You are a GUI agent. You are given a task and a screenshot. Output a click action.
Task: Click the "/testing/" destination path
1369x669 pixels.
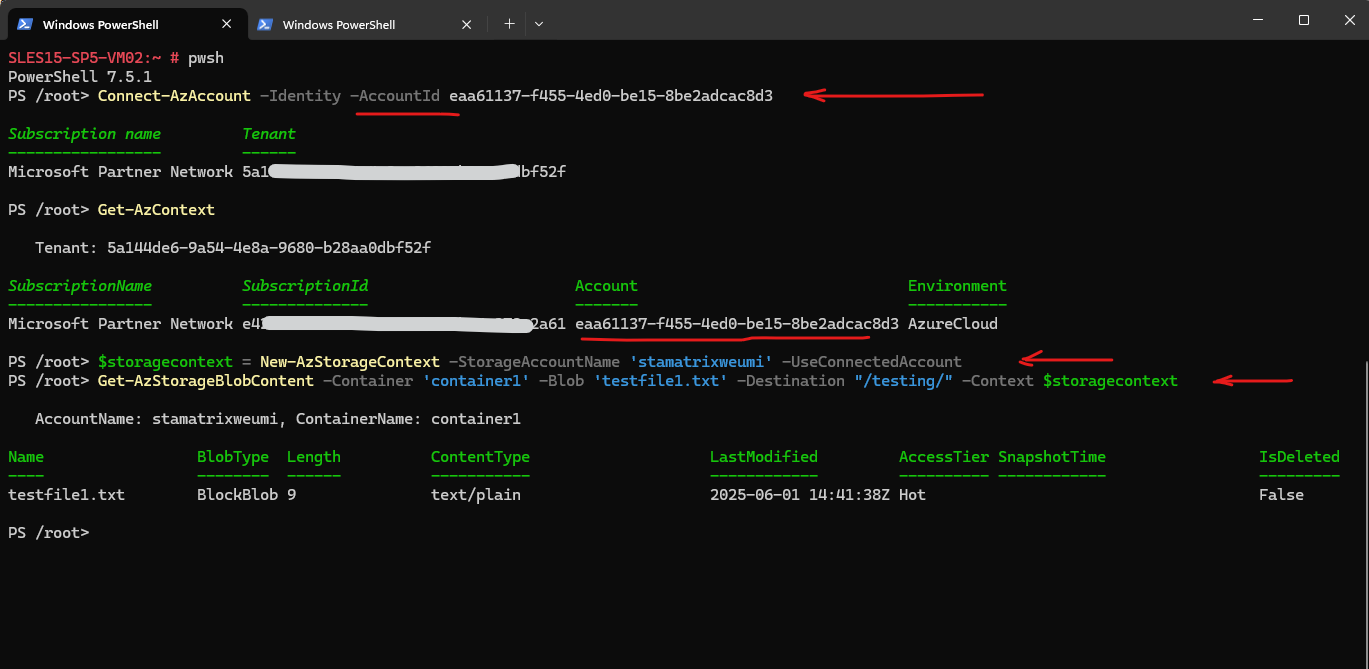coord(903,381)
